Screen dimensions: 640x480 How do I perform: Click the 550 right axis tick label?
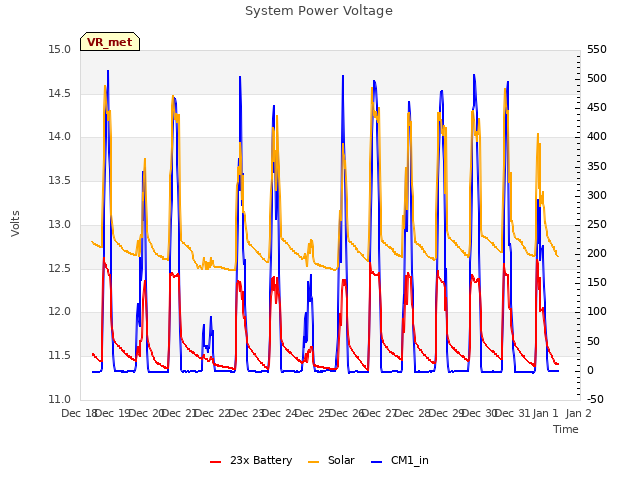[x=597, y=50]
